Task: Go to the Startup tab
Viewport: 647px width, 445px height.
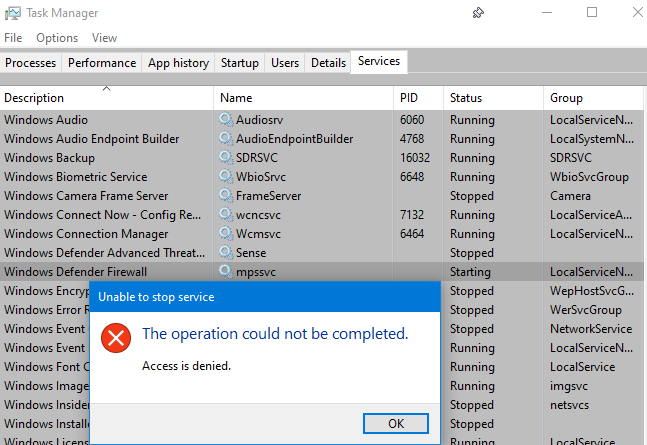Action: click(240, 63)
